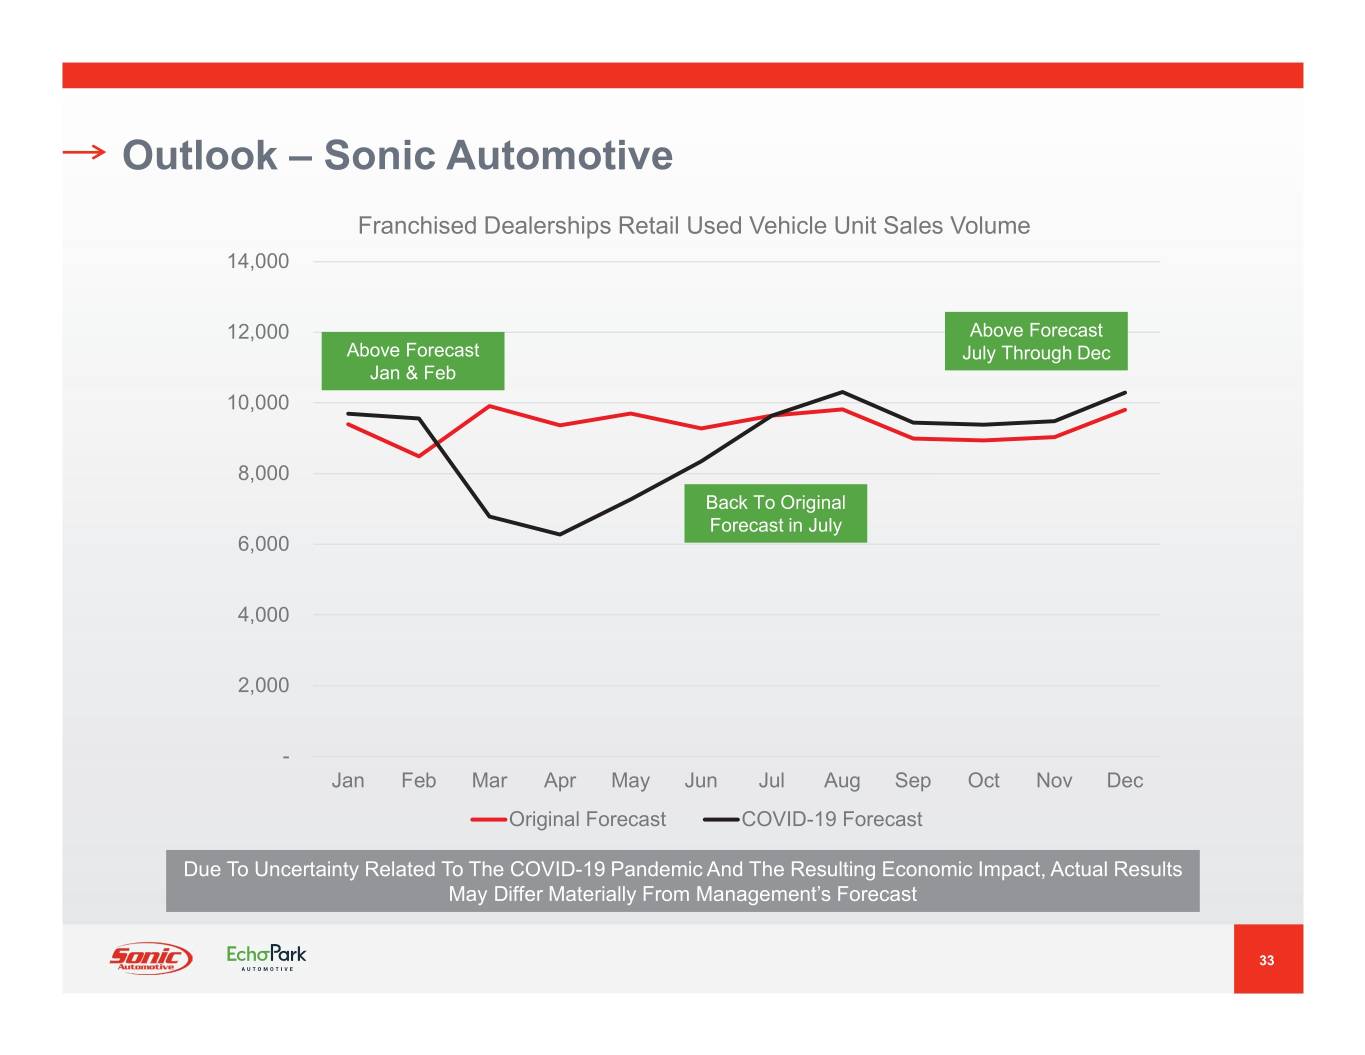Select the 'Above Forecast July Through Dec' callout
Viewport: 1365px width, 1055px height.
pyautogui.click(x=1036, y=341)
